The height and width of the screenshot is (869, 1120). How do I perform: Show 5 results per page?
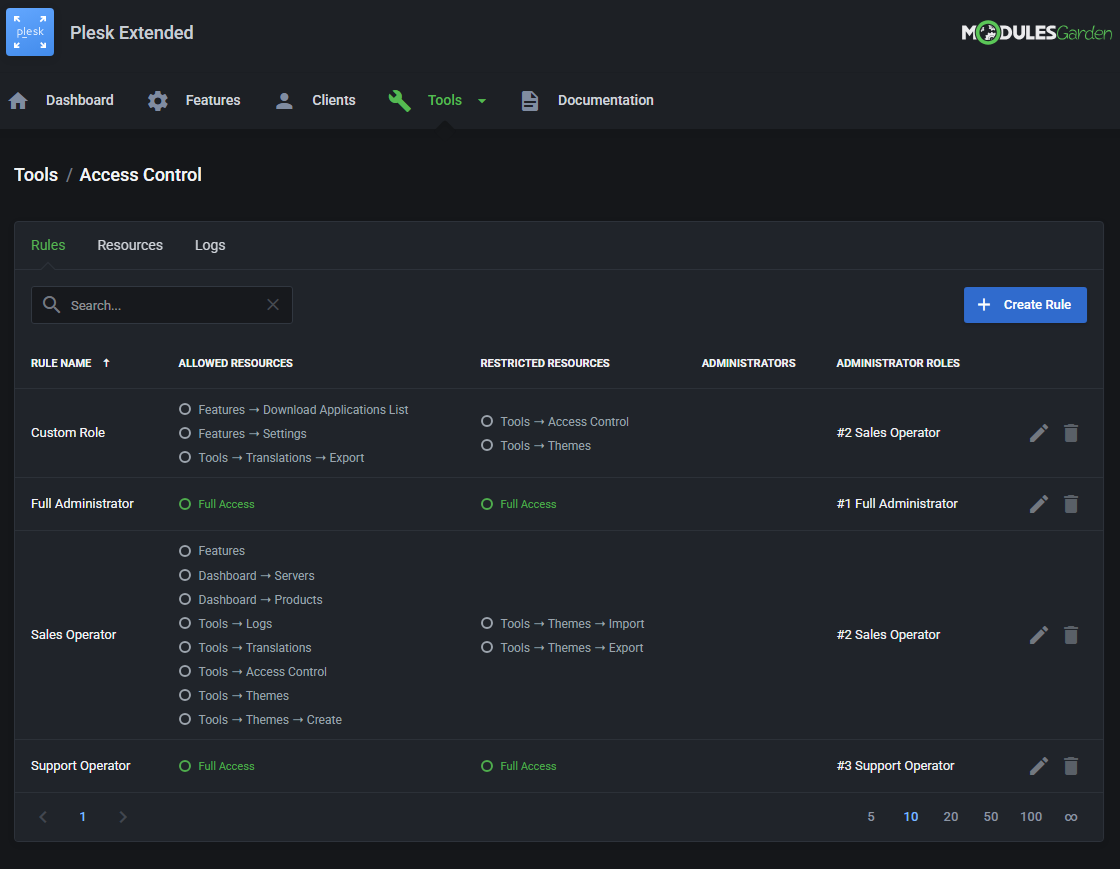[x=871, y=817]
